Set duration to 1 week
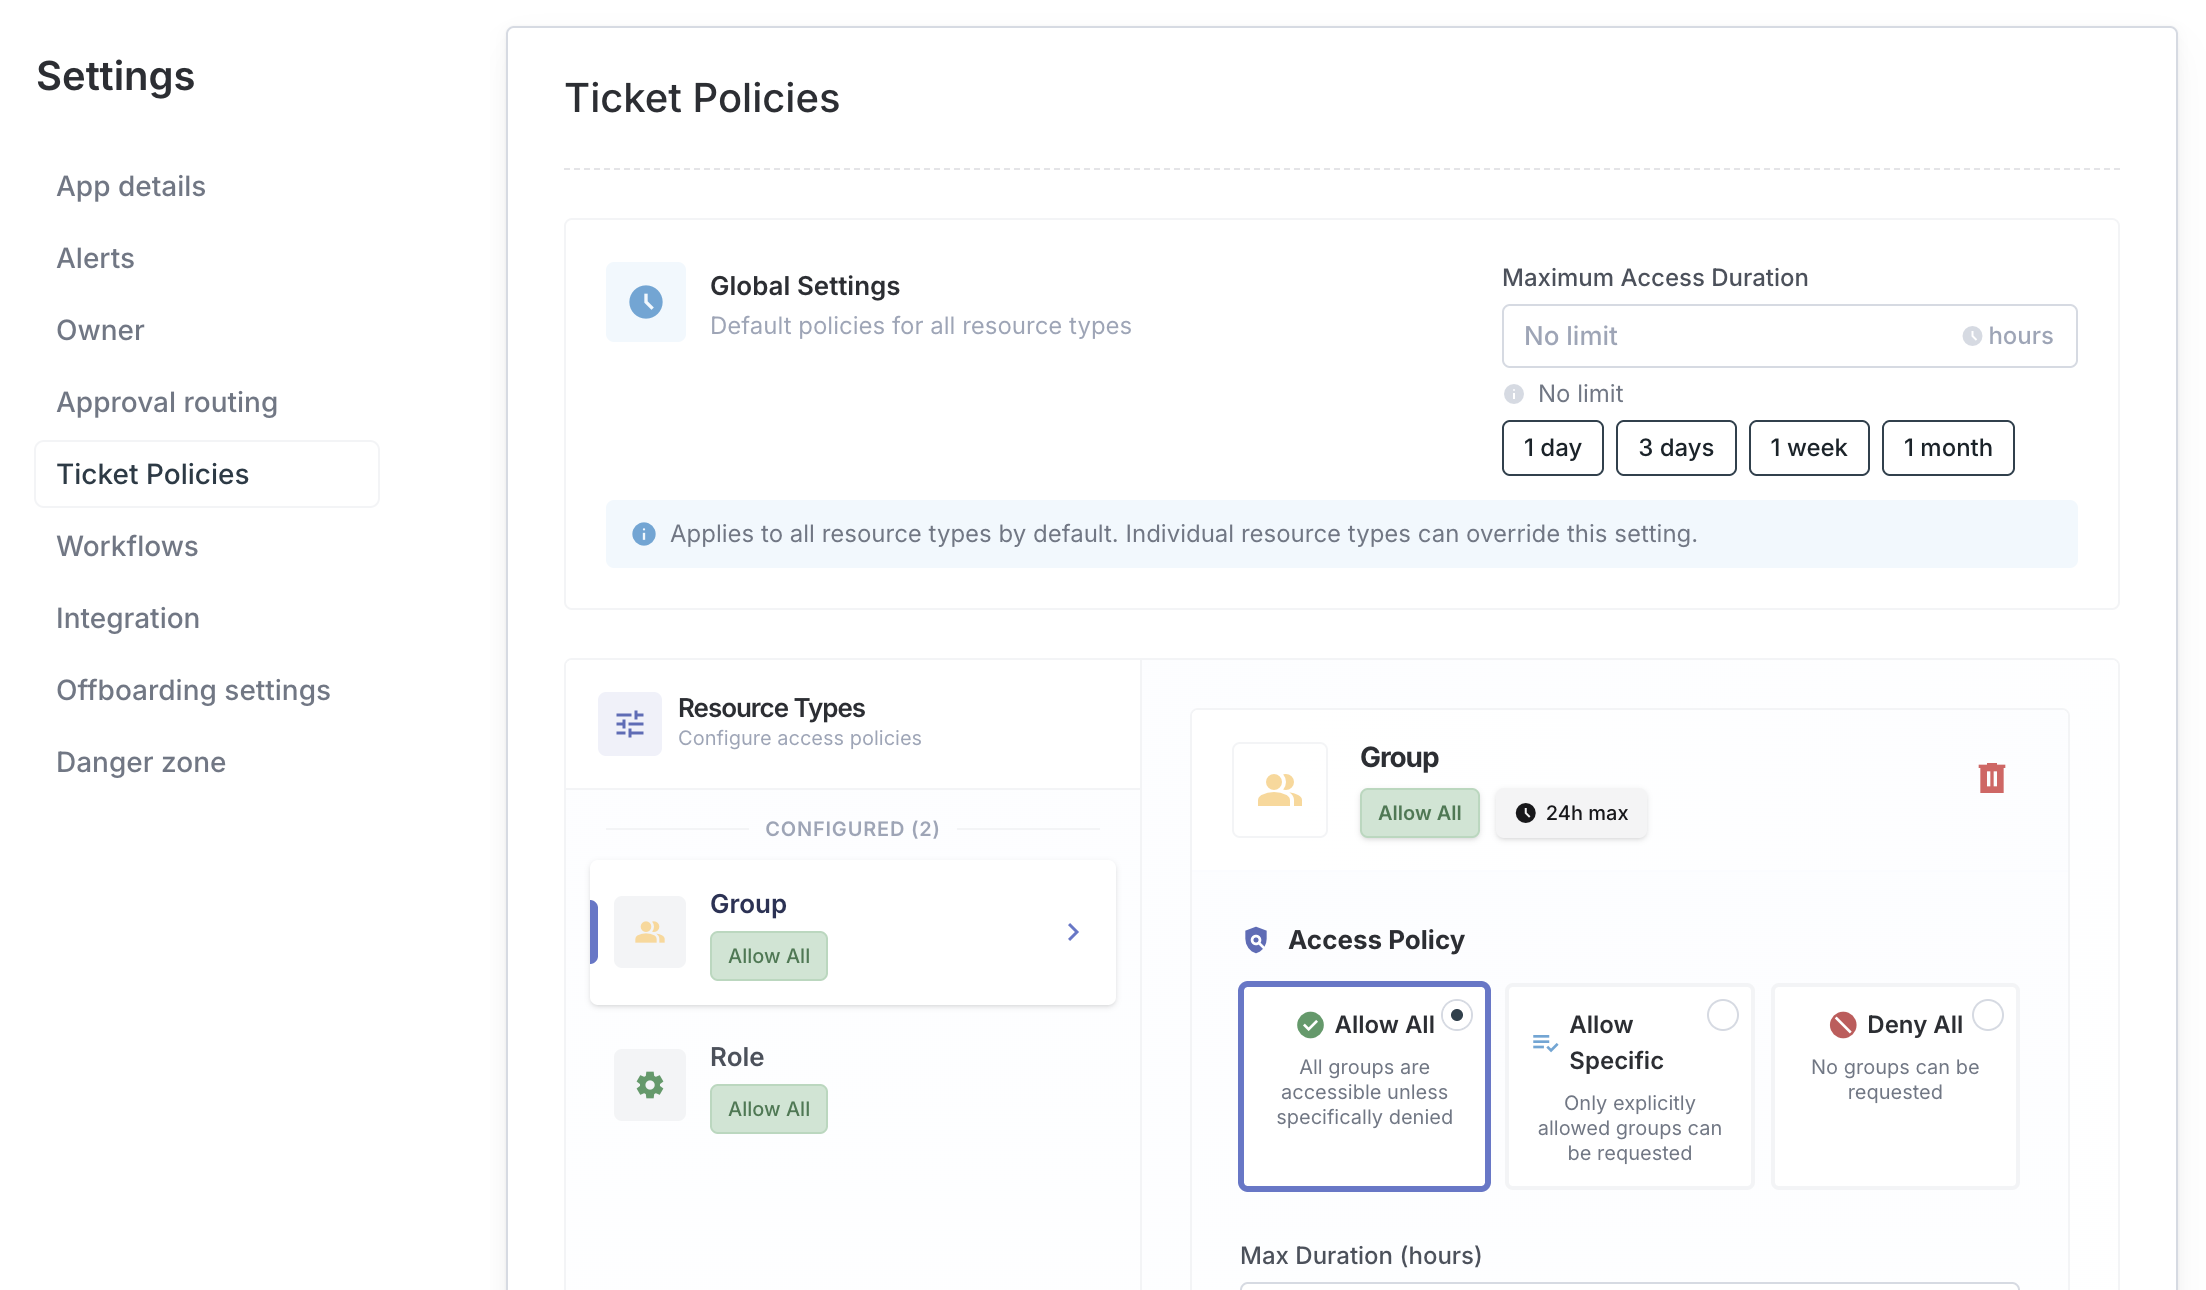This screenshot has height=1290, width=2206. (1808, 448)
